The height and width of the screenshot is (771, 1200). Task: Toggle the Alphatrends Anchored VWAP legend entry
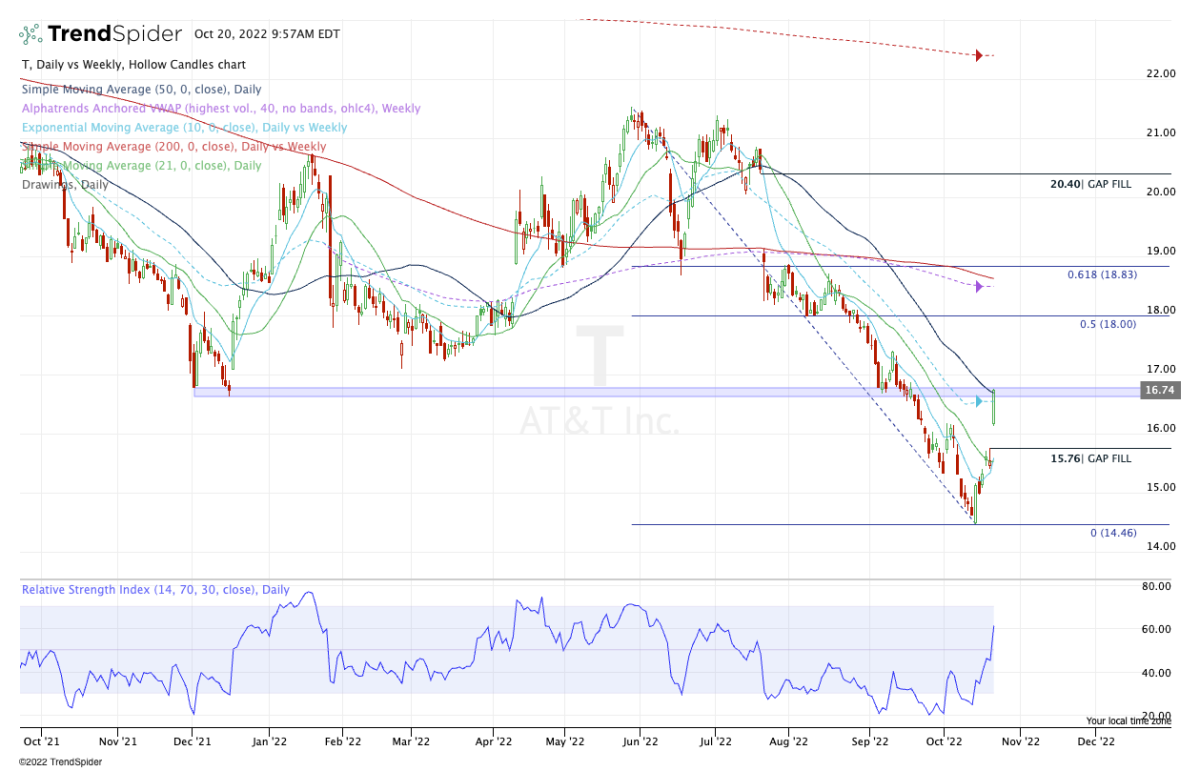pyautogui.click(x=220, y=109)
